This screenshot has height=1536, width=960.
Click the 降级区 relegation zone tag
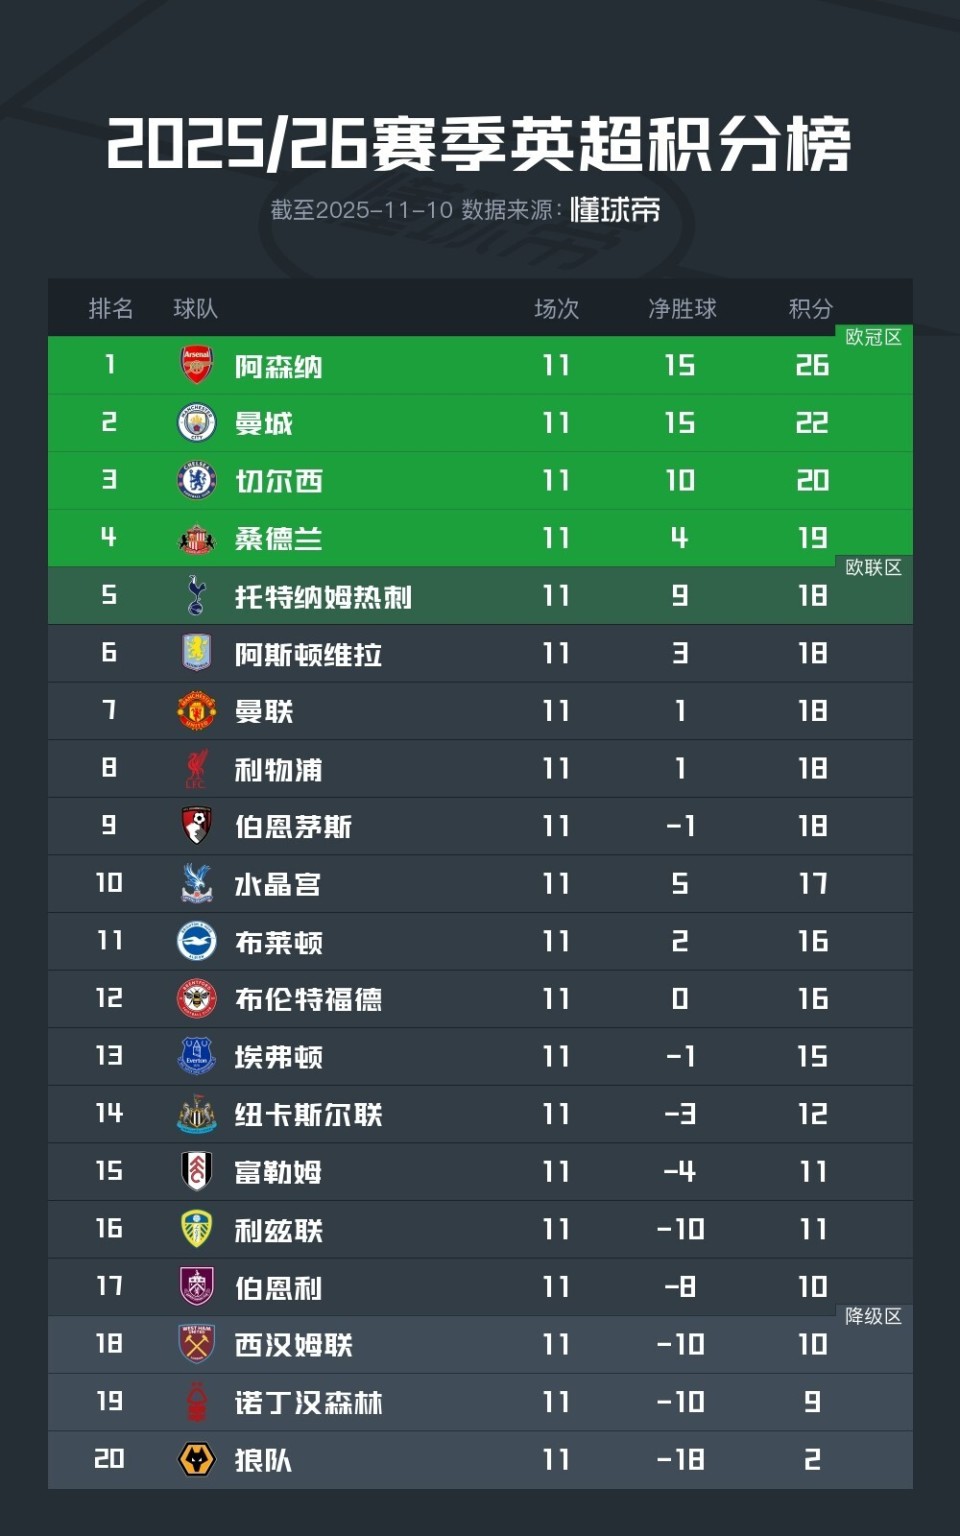tap(873, 1317)
